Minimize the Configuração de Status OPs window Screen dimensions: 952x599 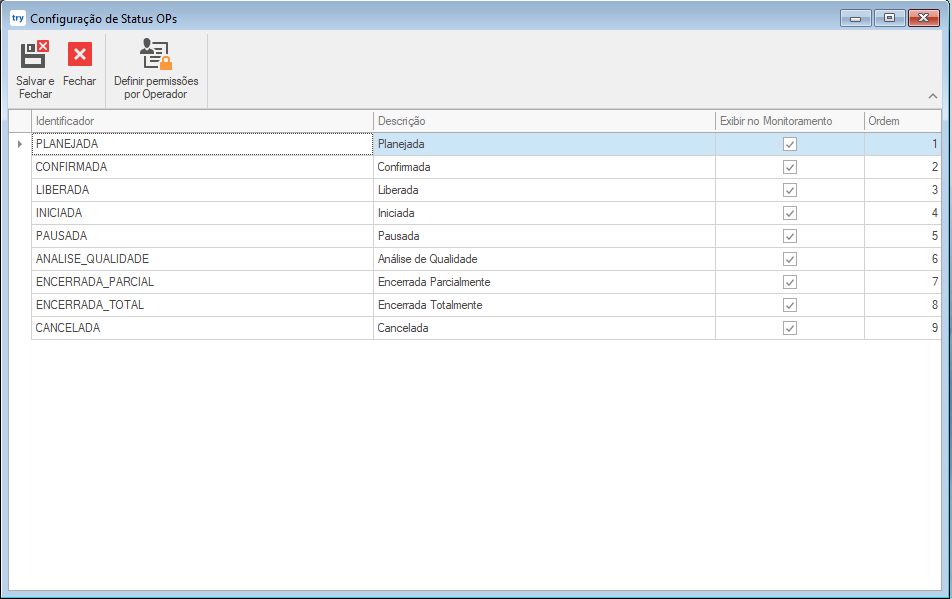[856, 18]
